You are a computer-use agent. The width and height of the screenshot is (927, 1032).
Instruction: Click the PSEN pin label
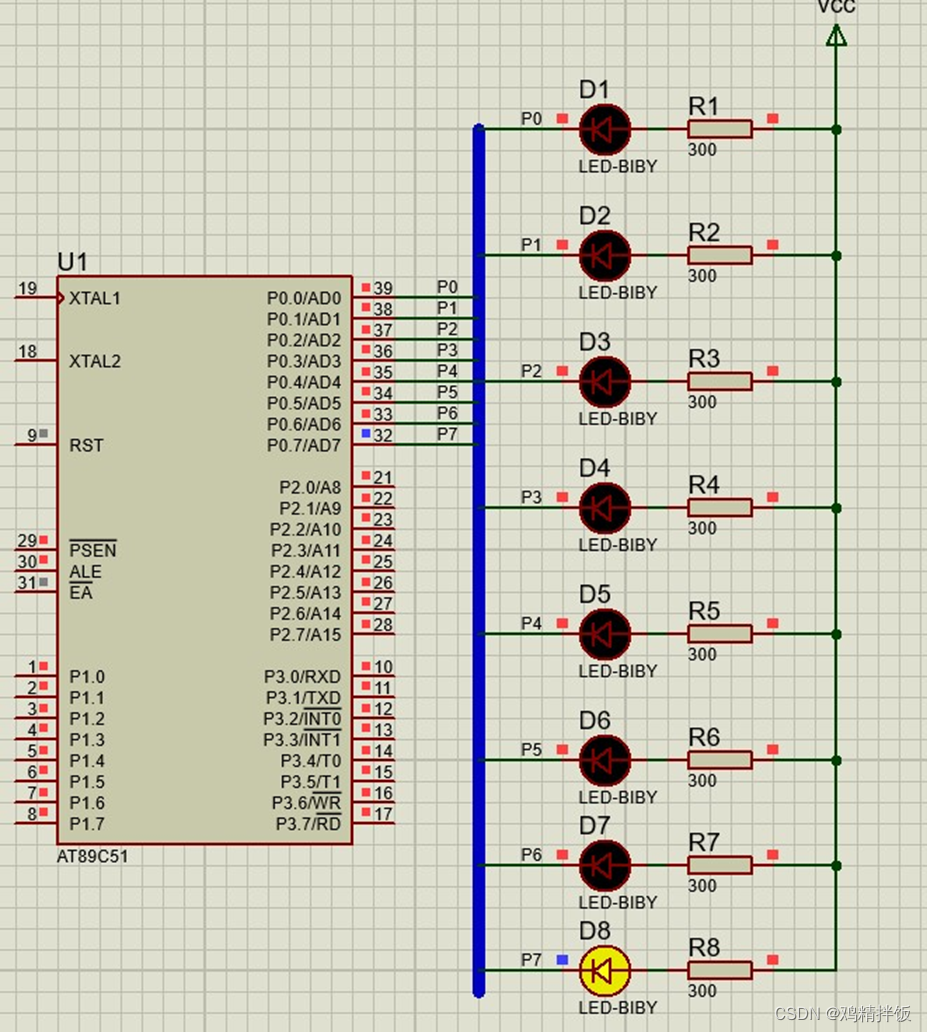pyautogui.click(x=93, y=550)
